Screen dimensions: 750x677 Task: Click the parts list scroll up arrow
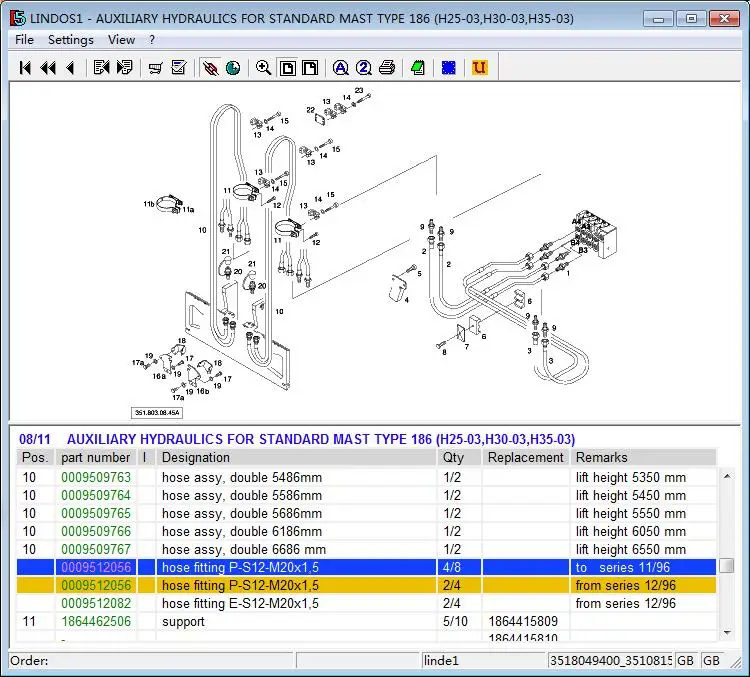point(727,476)
